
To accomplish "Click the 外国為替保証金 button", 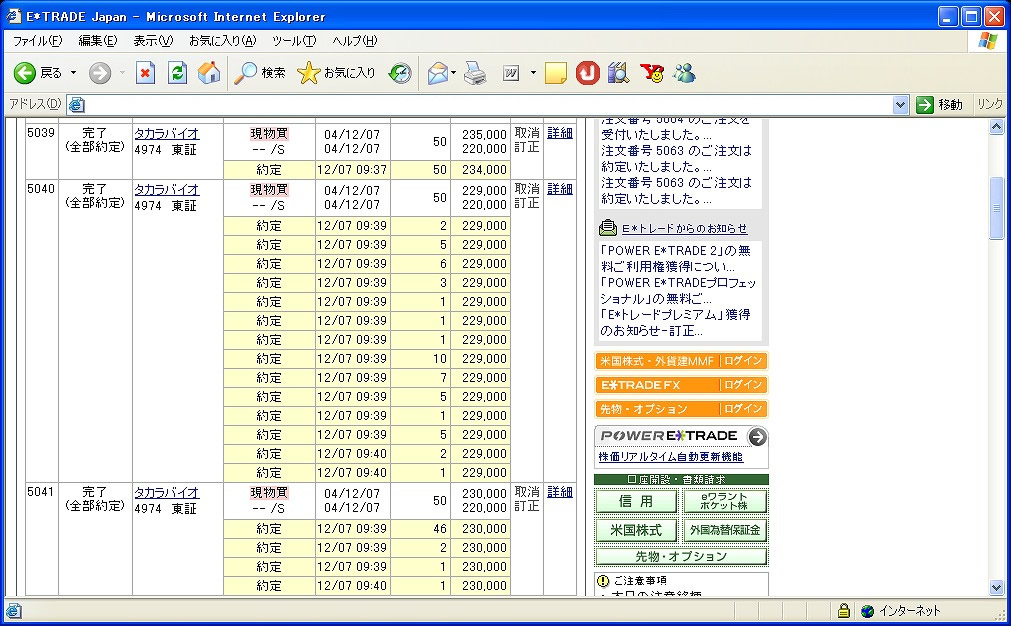I will pos(724,530).
